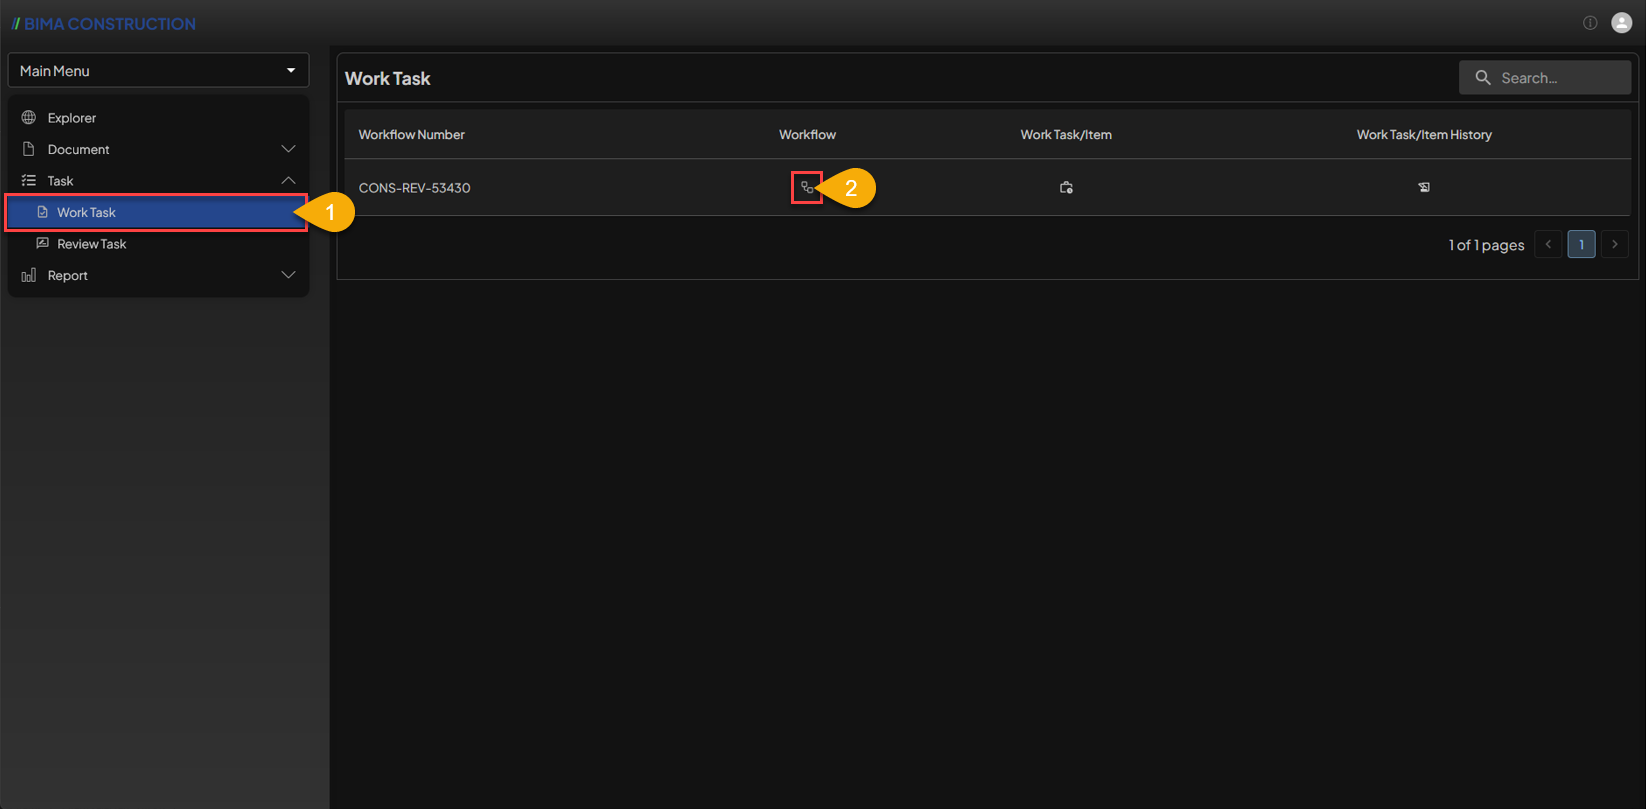The image size is (1646, 809).
Task: Open Work Task/Item History icon
Action: click(1424, 188)
